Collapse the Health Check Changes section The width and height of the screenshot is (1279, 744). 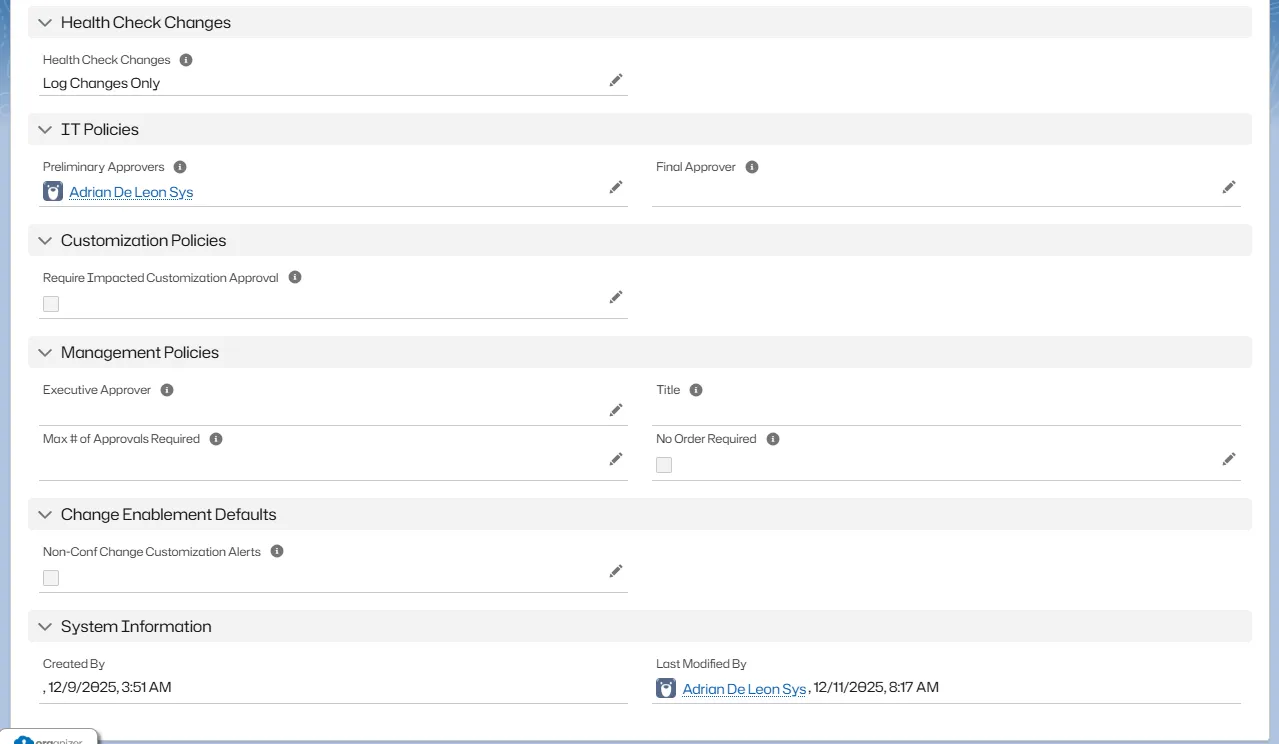[45, 22]
